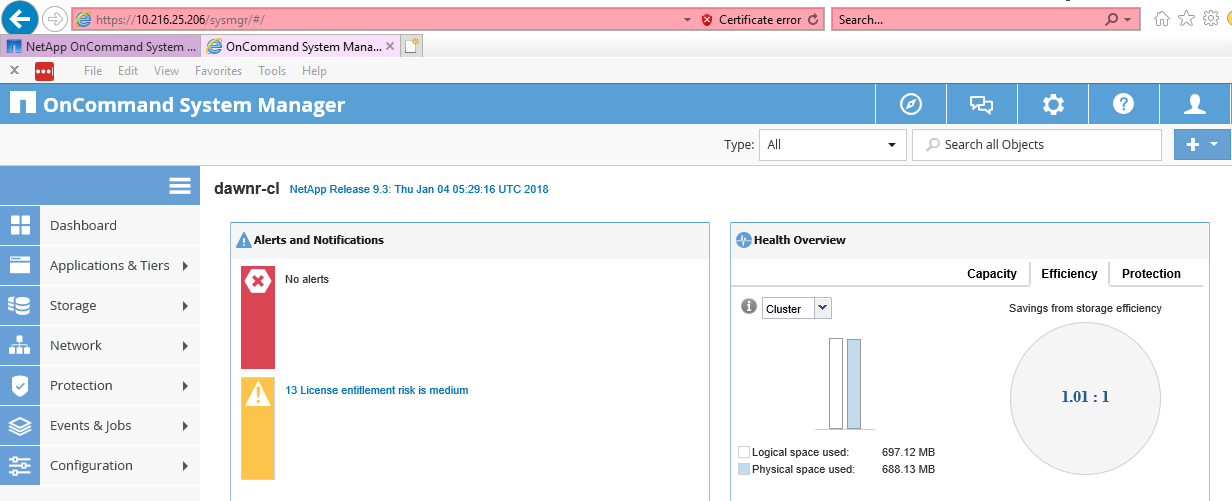The image size is (1232, 501).
Task: Open the settings gear in blue header
Action: pos(1052,105)
